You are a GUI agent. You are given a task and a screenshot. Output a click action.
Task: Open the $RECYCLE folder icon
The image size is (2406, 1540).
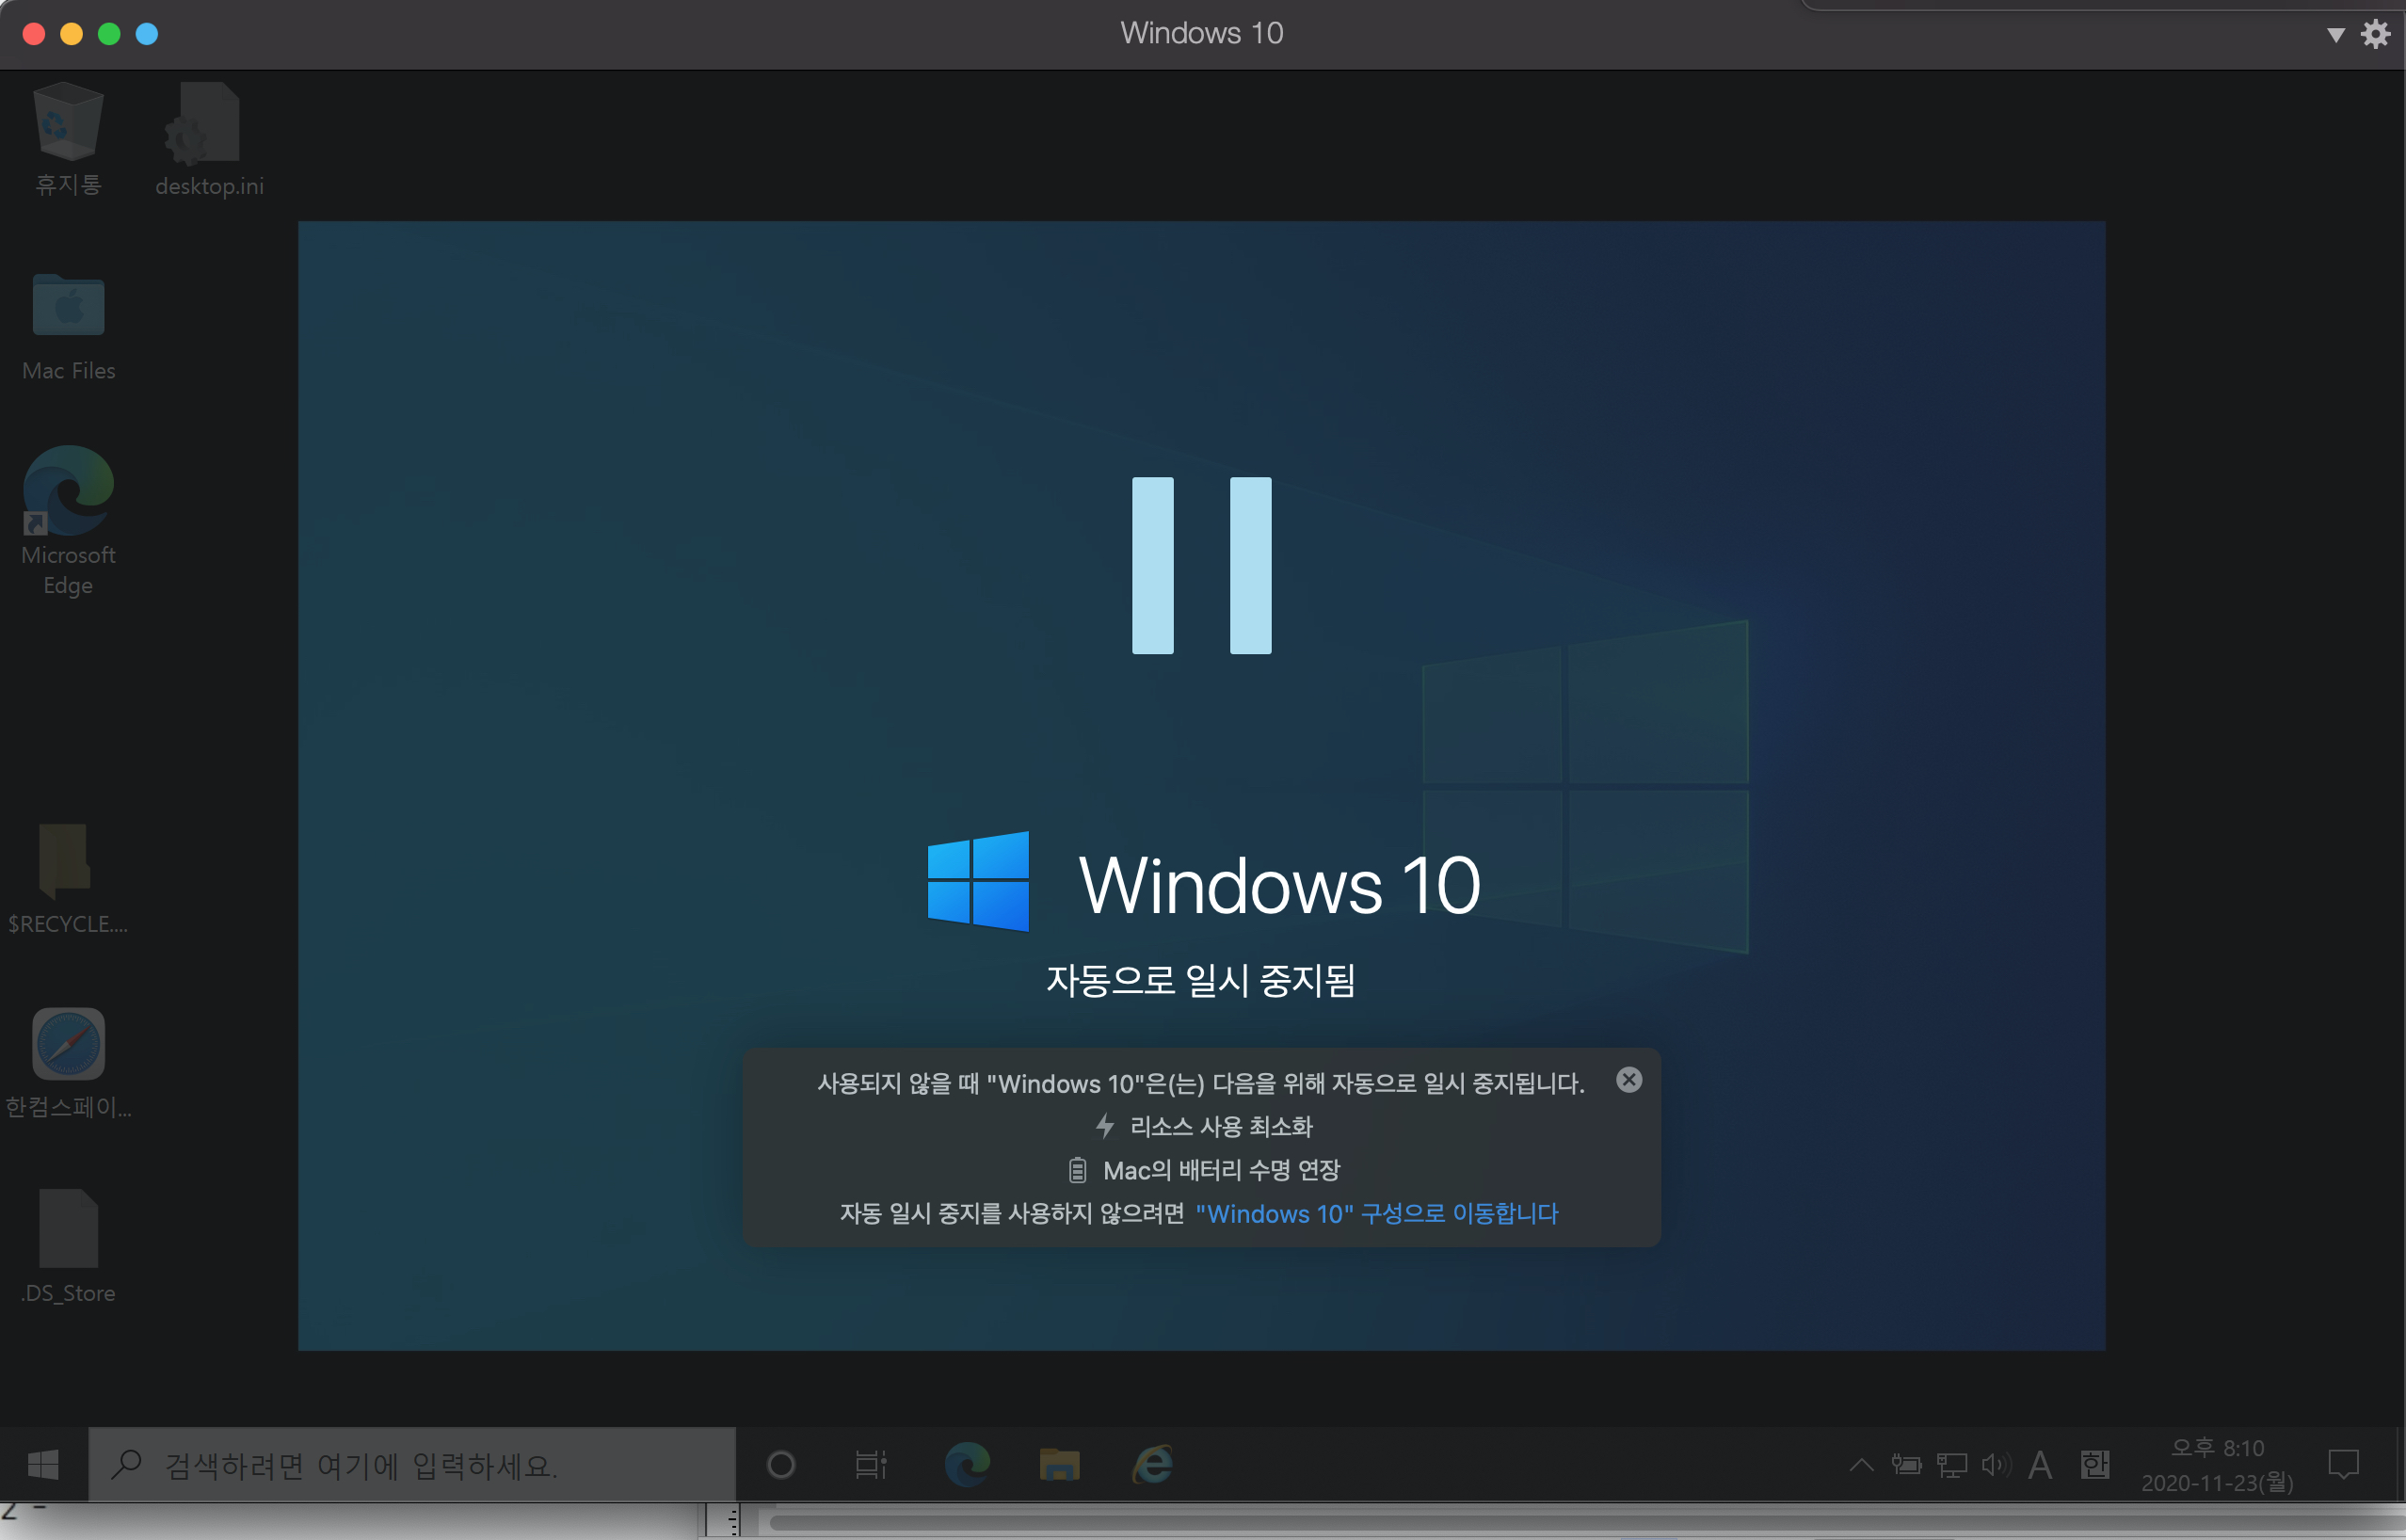(66, 860)
